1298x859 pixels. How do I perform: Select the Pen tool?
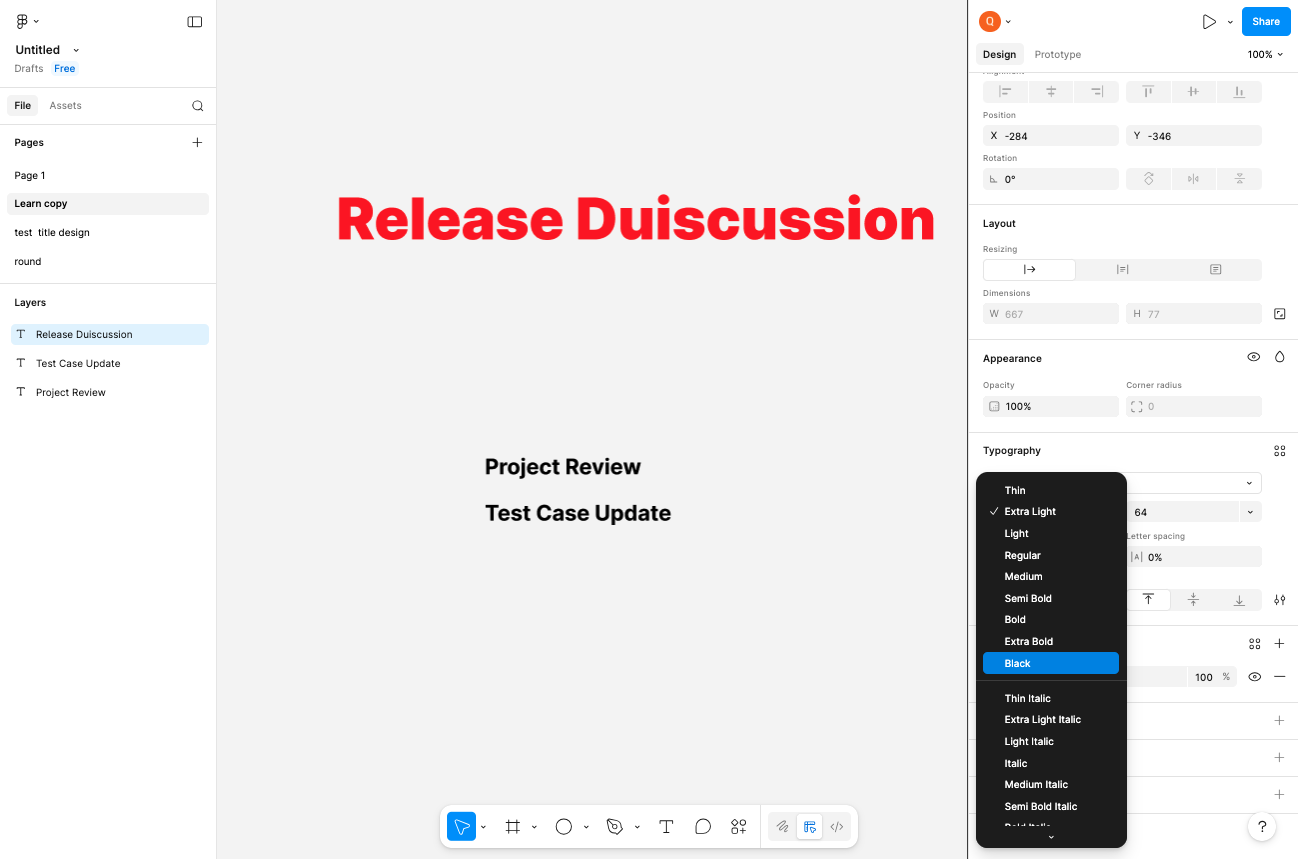click(x=615, y=827)
